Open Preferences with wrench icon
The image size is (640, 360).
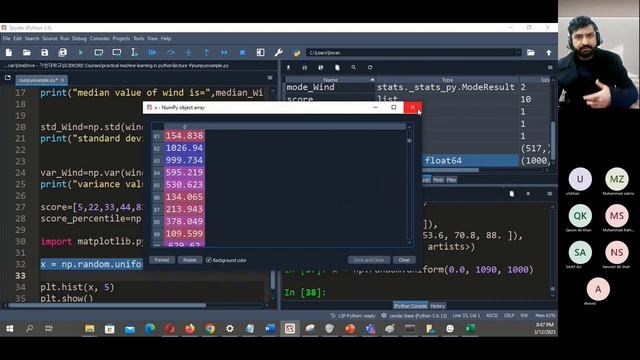[x=278, y=53]
